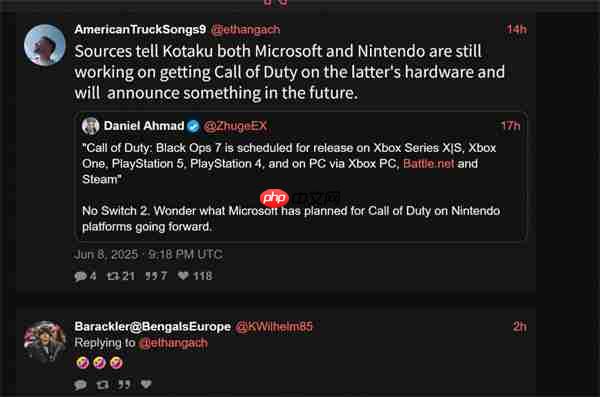Image resolution: width=600 pixels, height=397 pixels.
Task: Click @ethangach in the 'Replying to' line
Action: pos(173,343)
